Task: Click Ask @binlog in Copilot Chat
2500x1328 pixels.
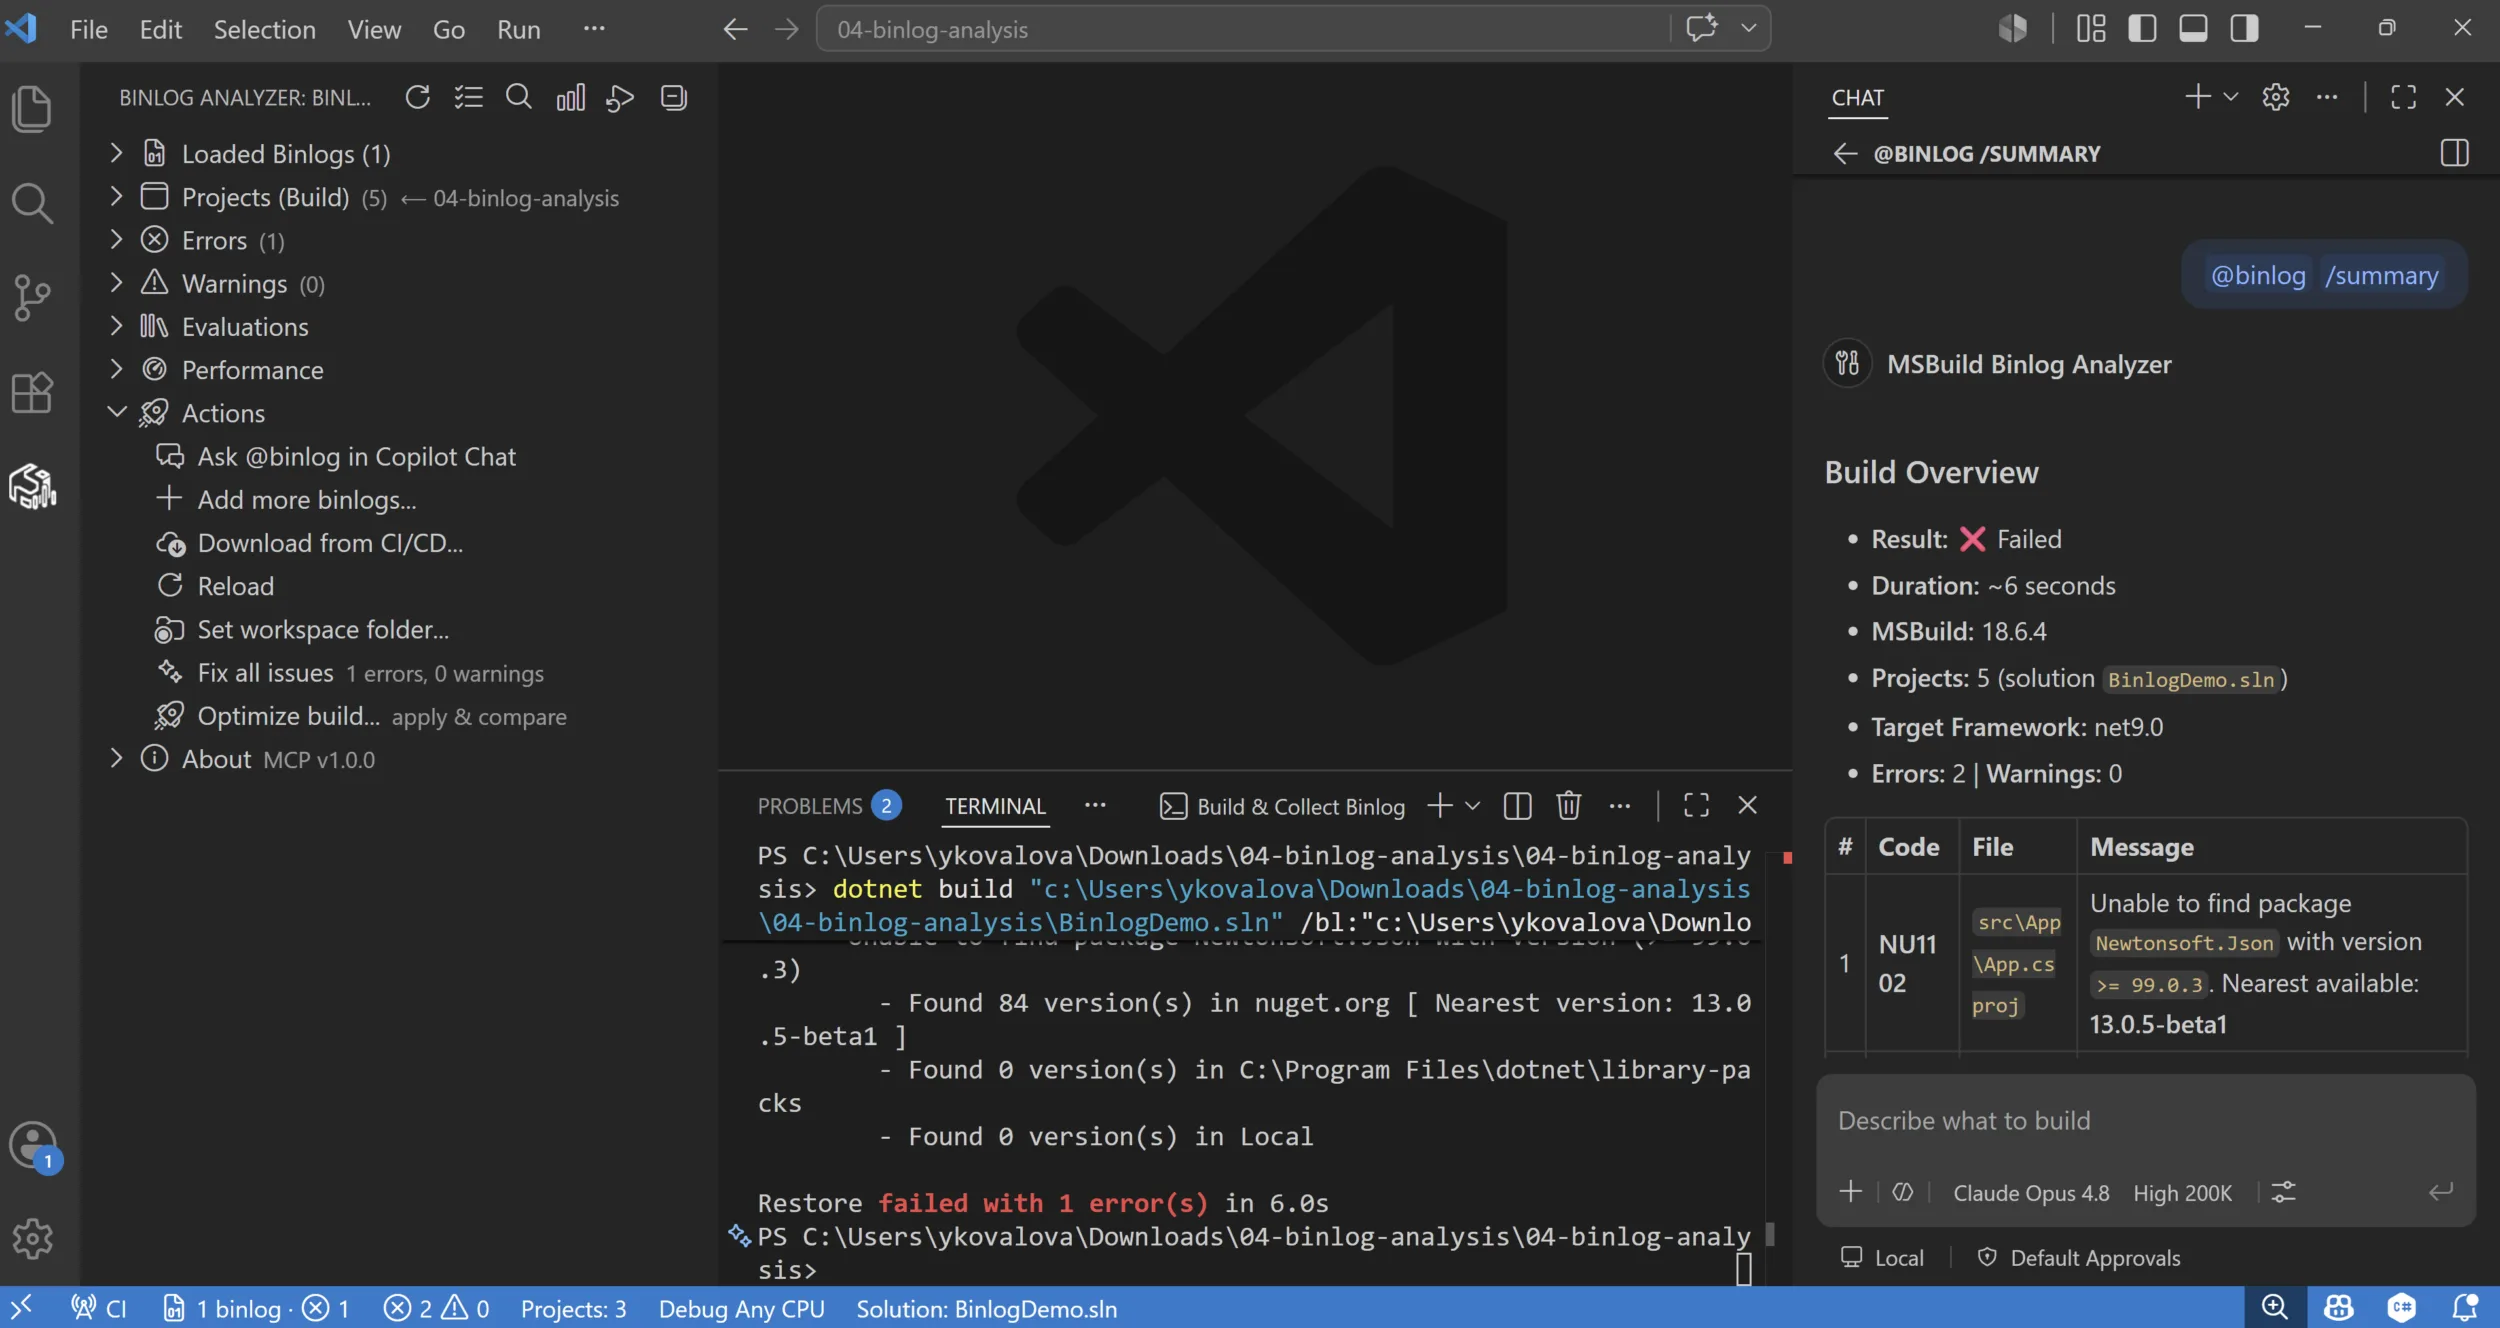Action: pos(356,456)
